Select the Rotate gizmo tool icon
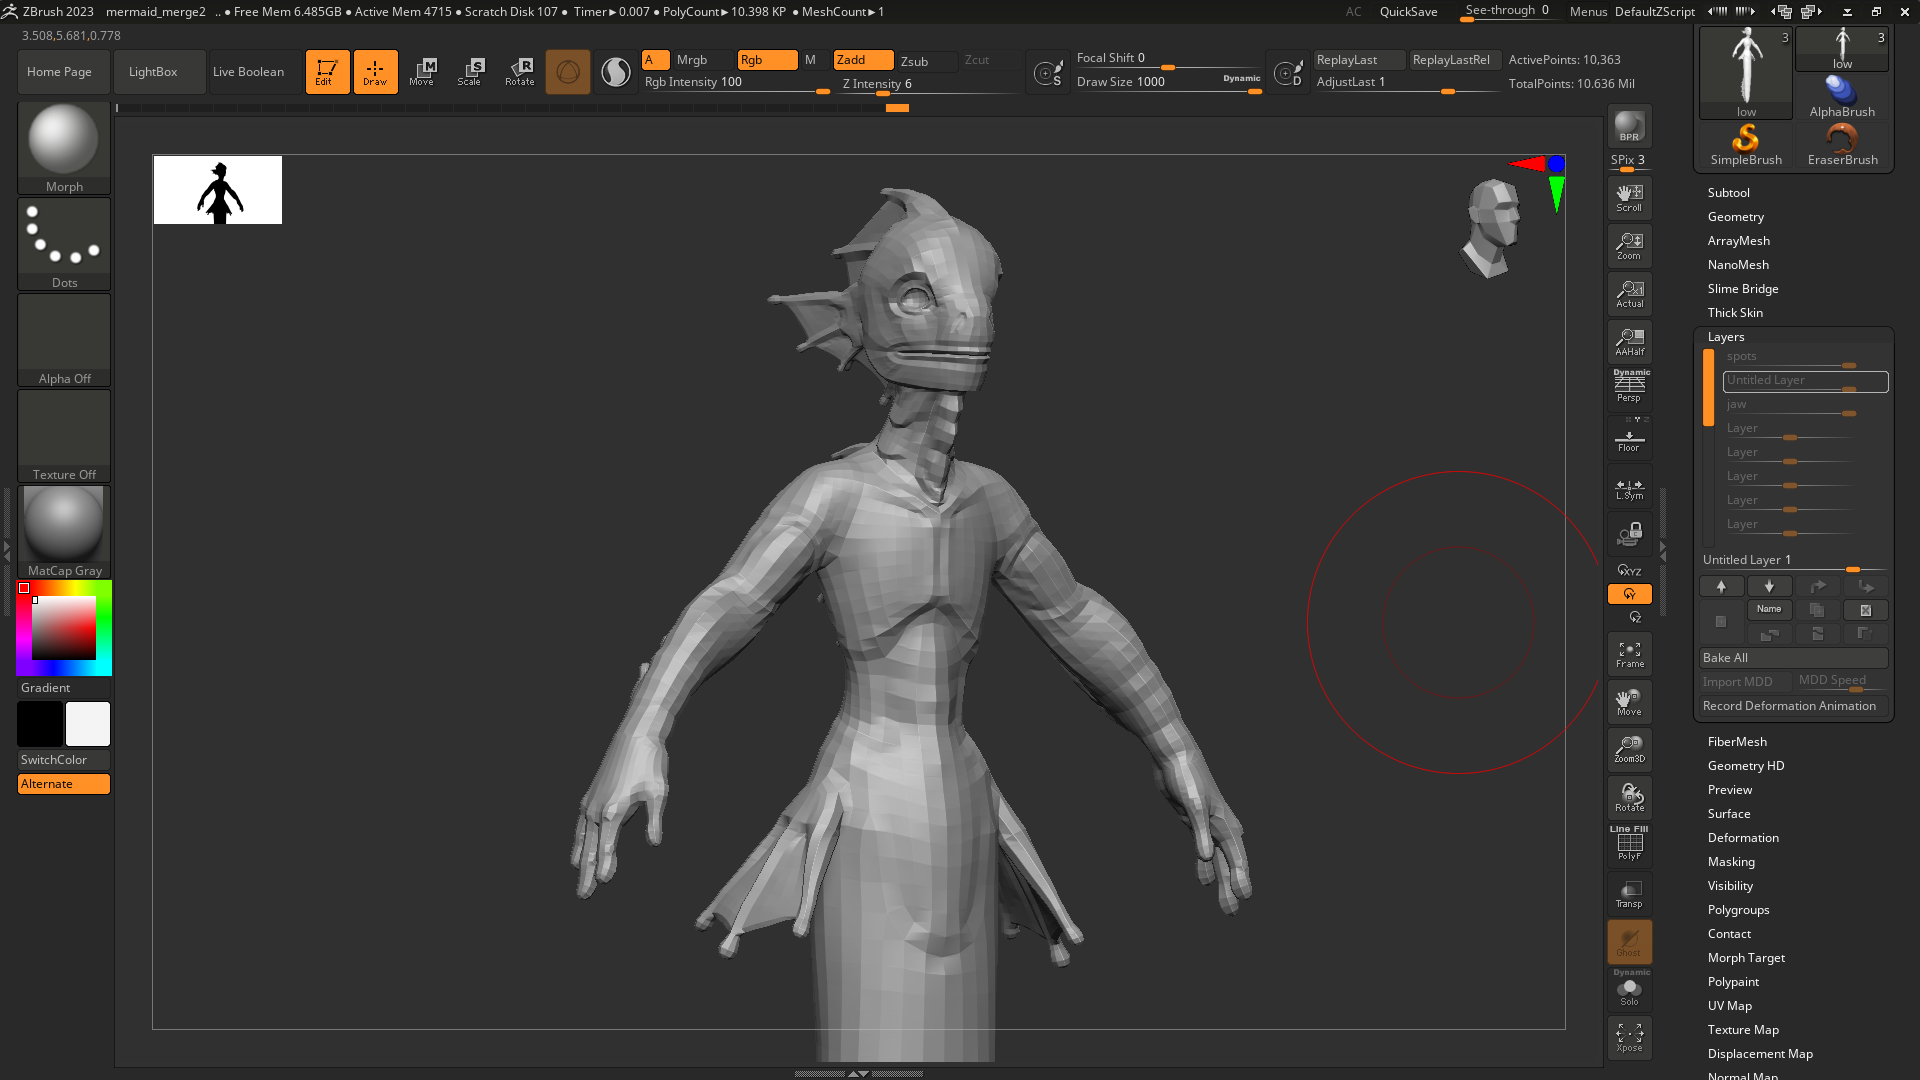This screenshot has height=1080, width=1920. [x=520, y=71]
